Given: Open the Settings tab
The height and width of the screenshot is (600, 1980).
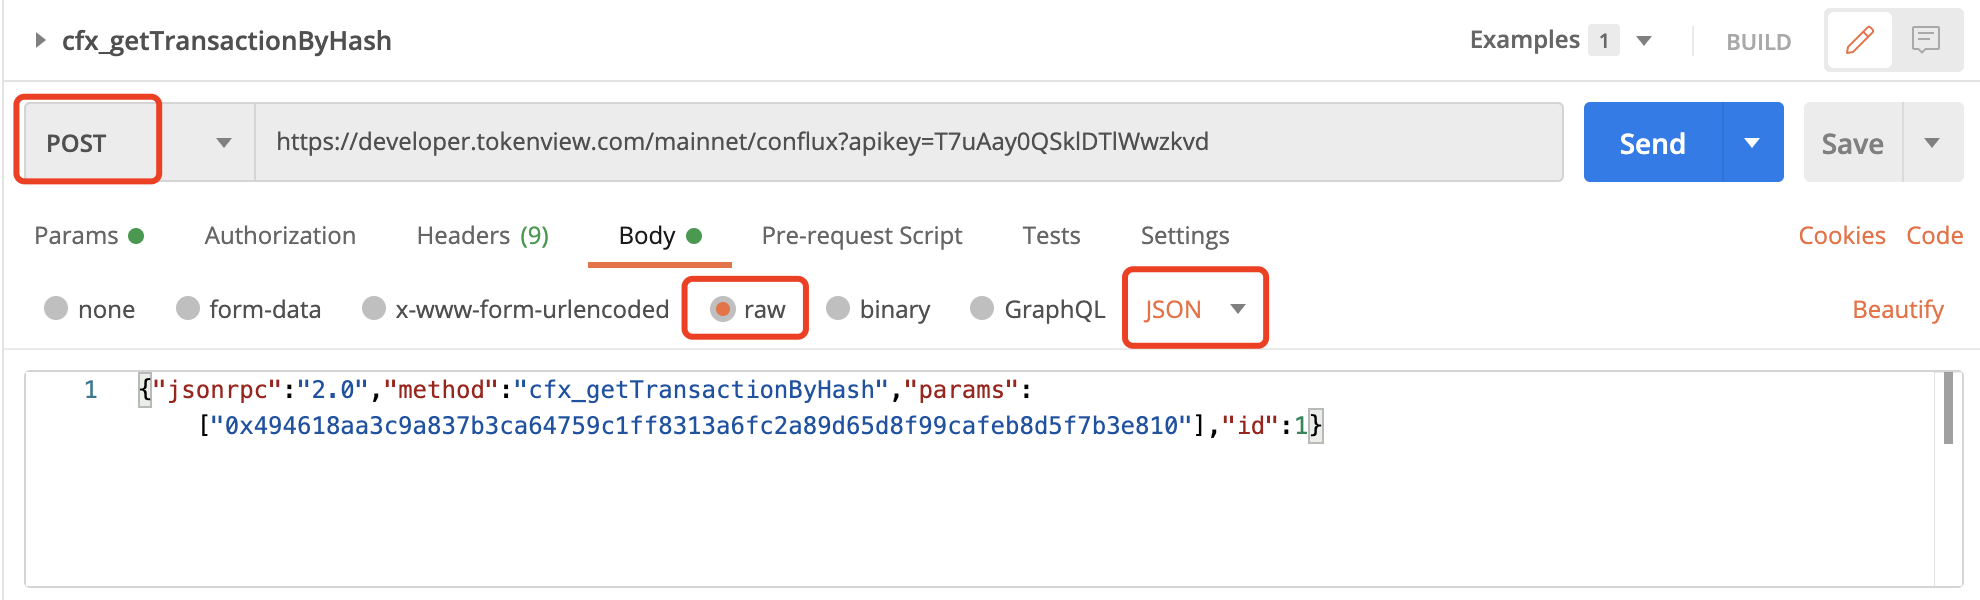Looking at the screenshot, I should (x=1185, y=236).
